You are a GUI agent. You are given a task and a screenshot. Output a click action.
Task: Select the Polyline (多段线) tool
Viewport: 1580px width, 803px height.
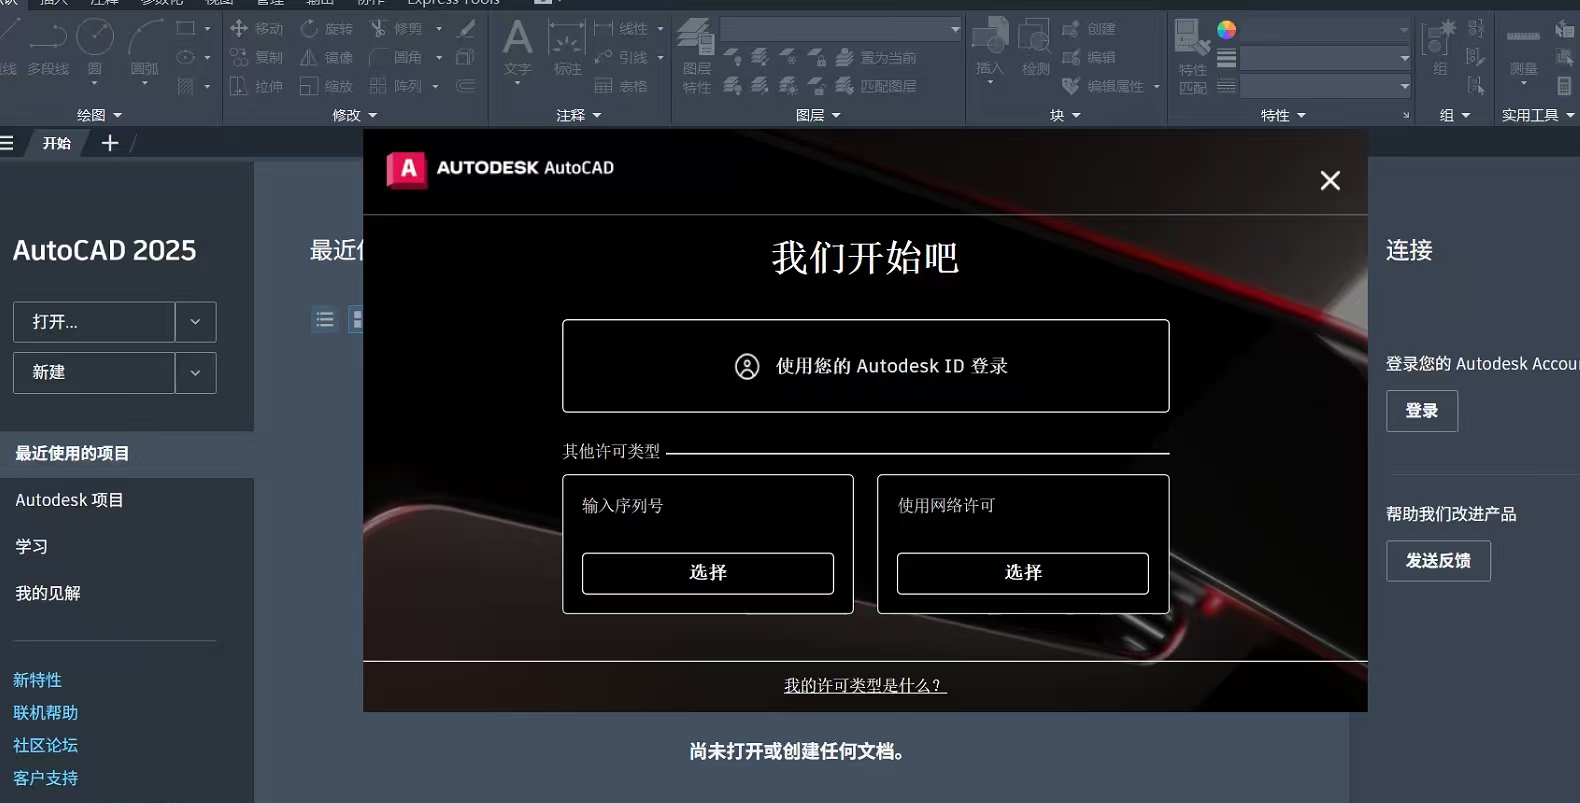point(47,40)
